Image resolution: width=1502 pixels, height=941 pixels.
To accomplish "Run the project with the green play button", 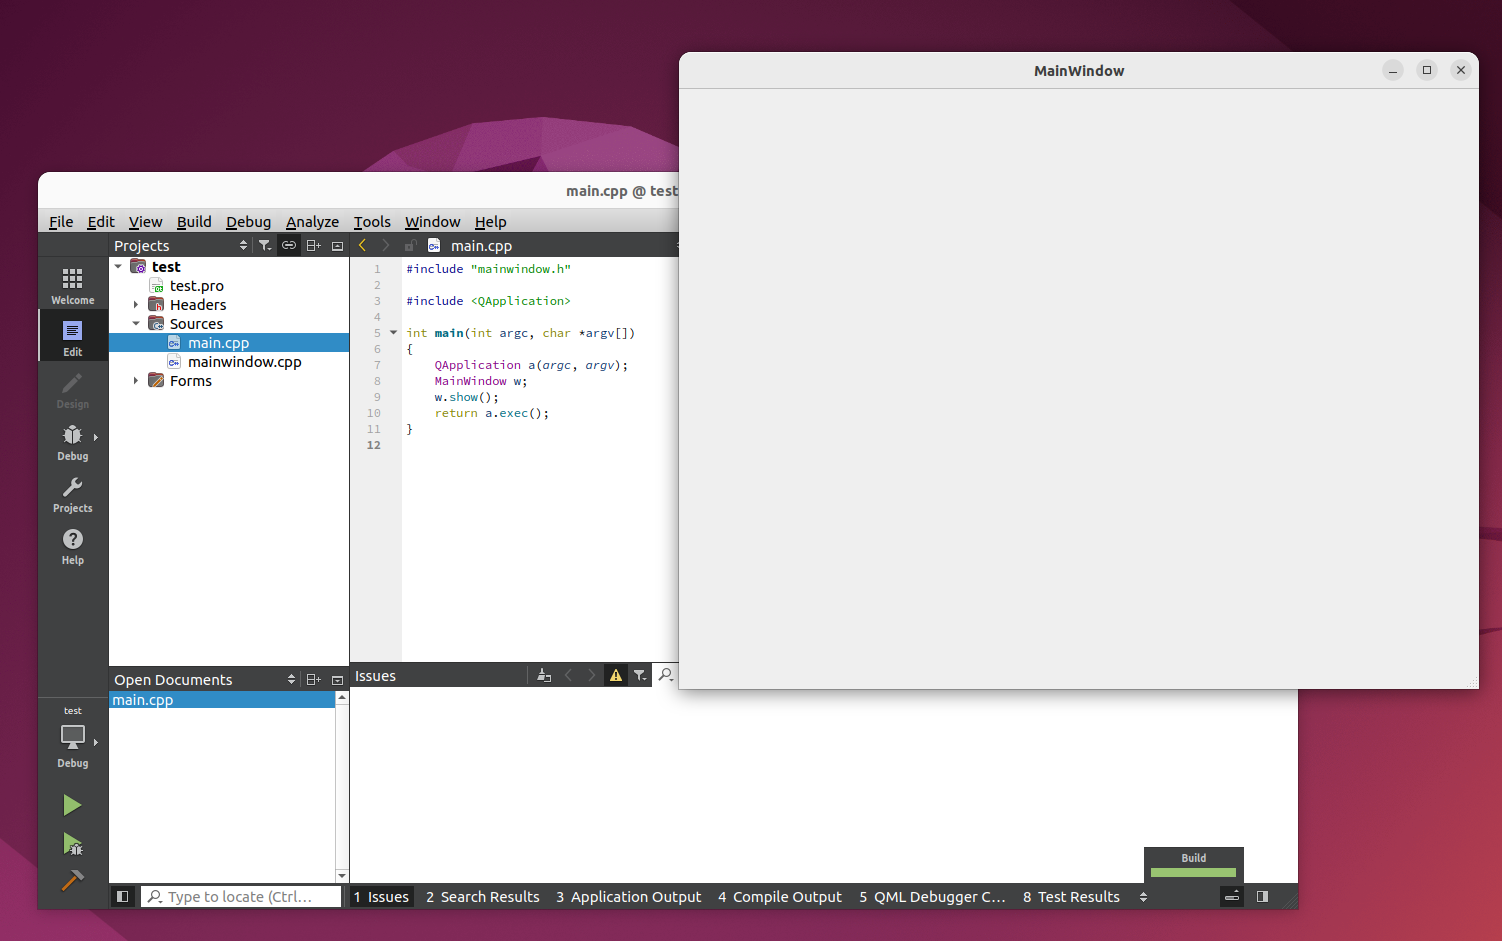I will 72,805.
